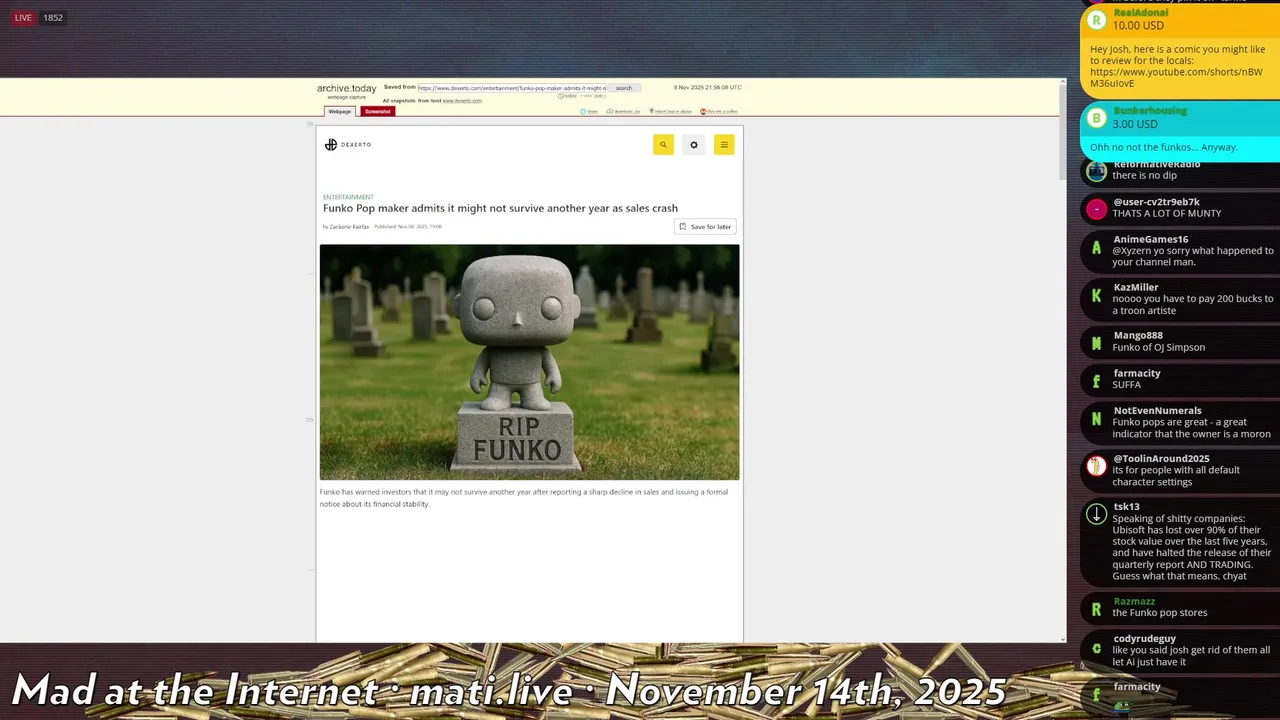Click username NotEvenNumerals in chat
Viewport: 1280px width, 720px height.
pyautogui.click(x=1157, y=411)
